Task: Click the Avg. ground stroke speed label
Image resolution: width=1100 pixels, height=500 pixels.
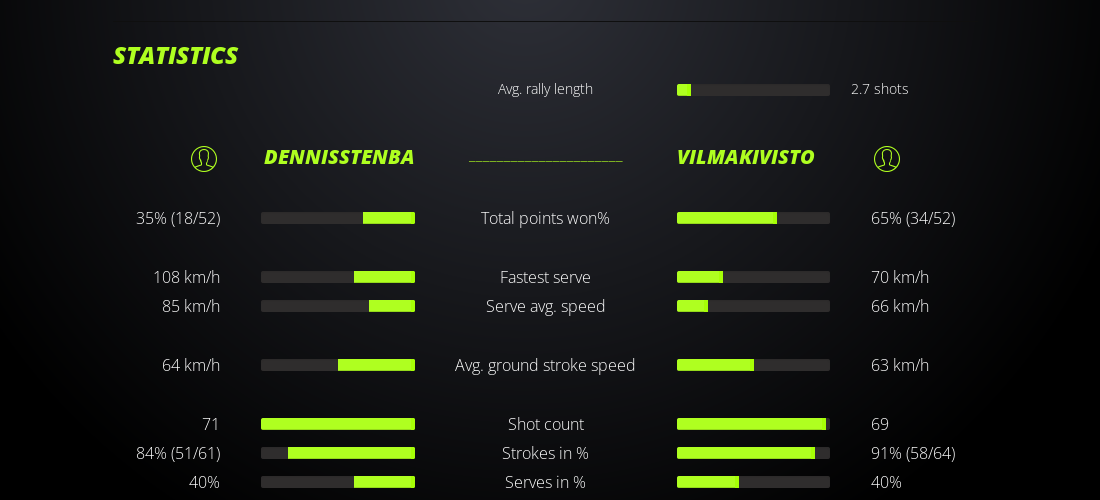Action: tap(545, 365)
